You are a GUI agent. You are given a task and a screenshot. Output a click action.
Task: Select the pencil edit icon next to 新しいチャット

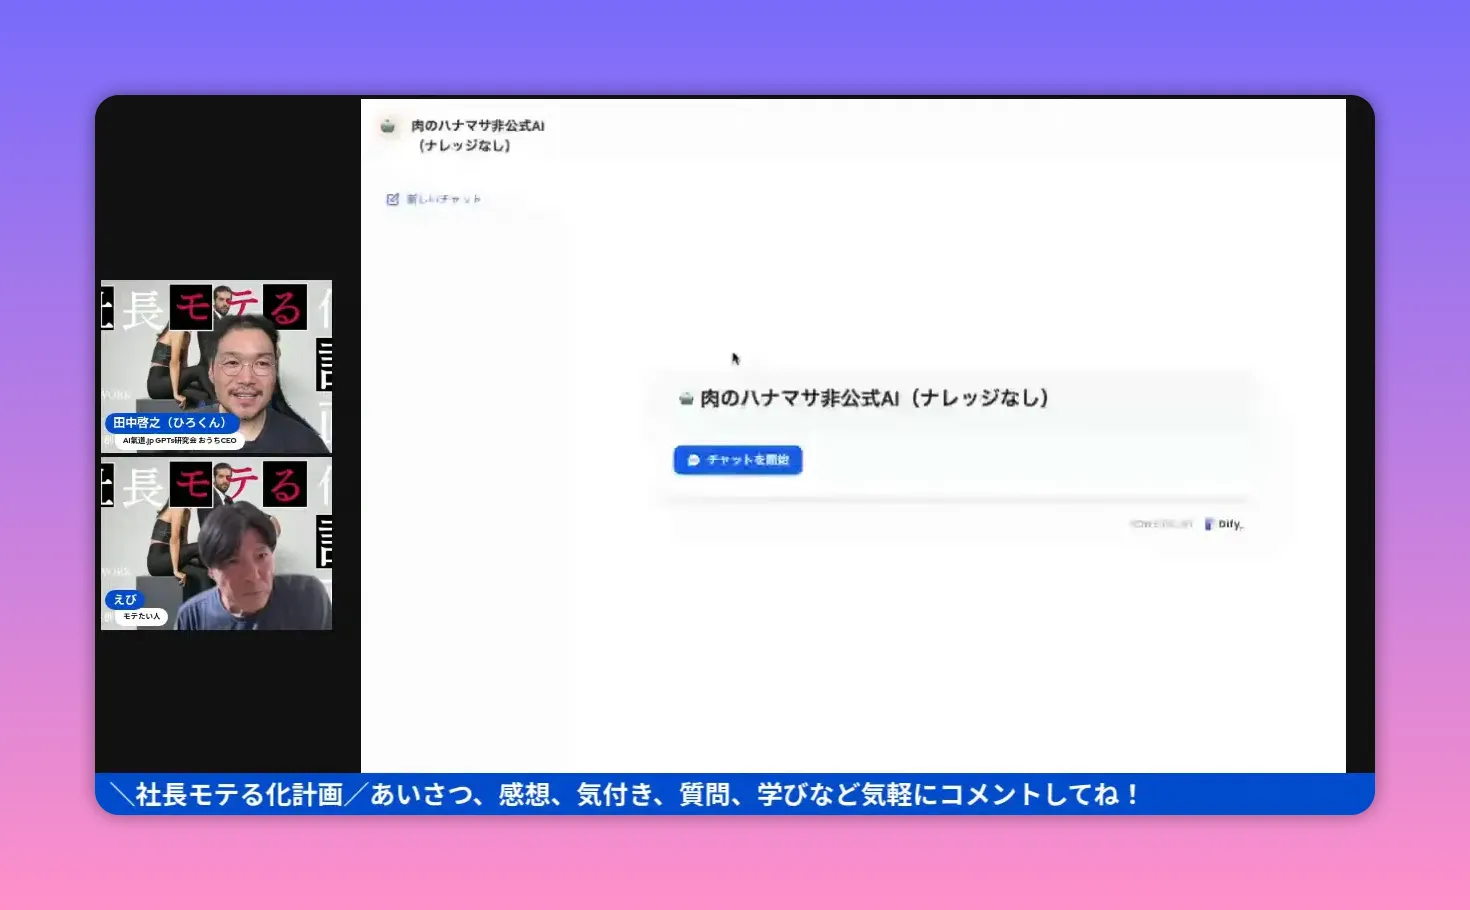(392, 198)
